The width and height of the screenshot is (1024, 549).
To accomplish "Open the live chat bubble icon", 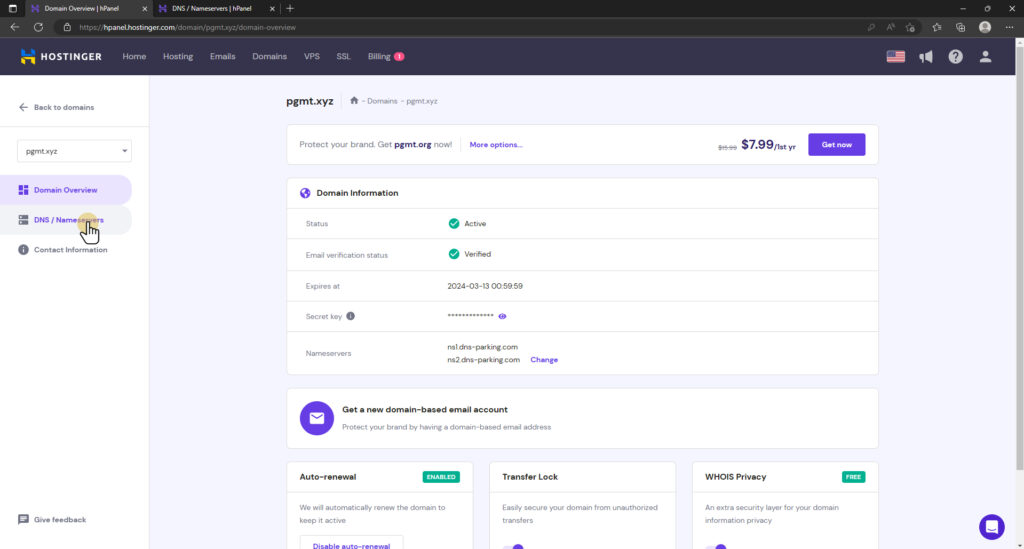I will click(991, 526).
